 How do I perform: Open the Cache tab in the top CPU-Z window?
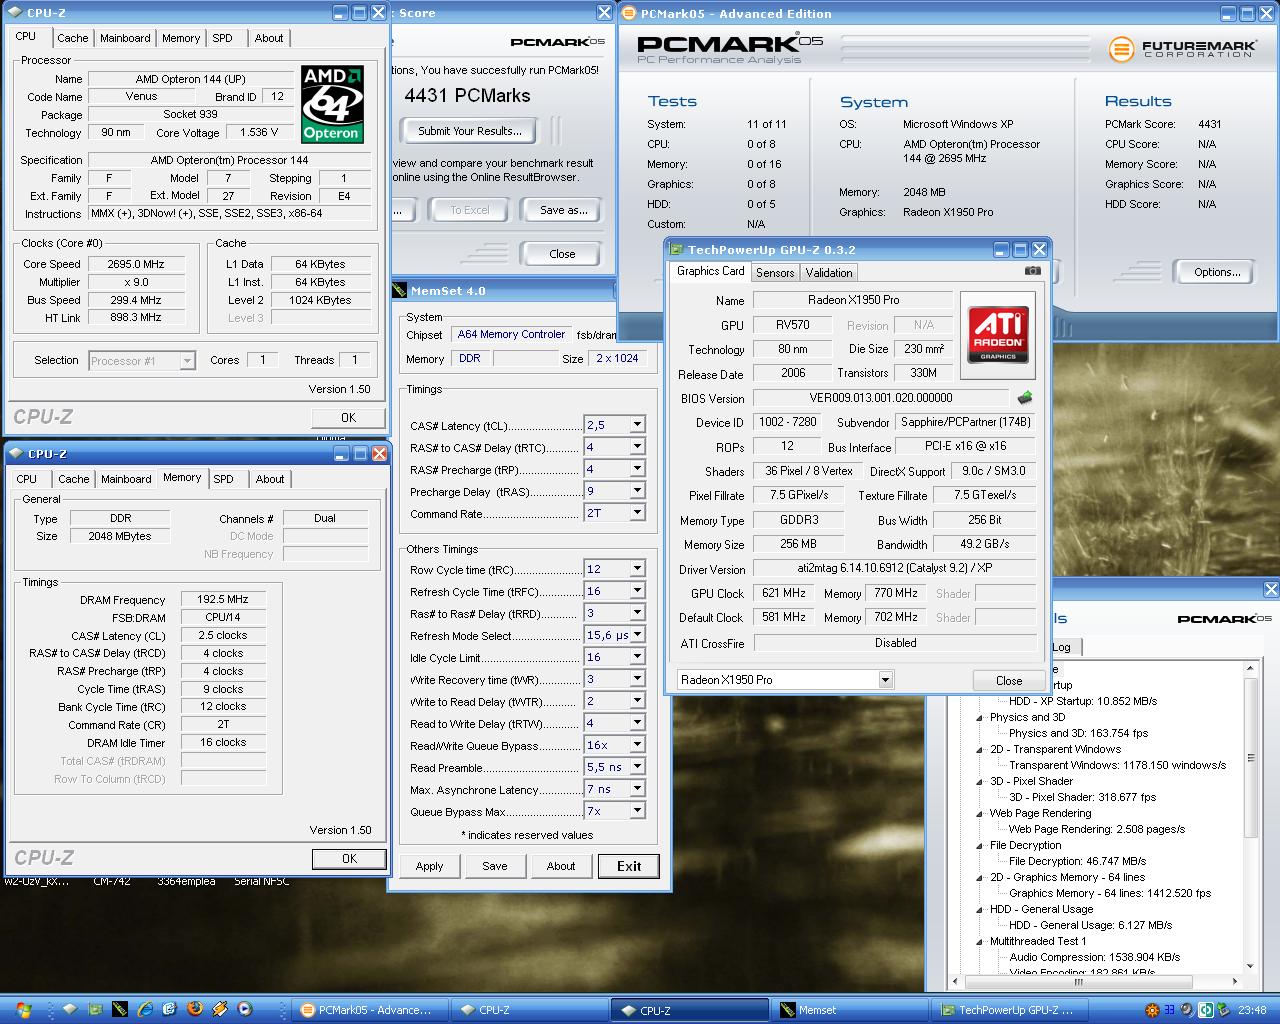(x=72, y=38)
